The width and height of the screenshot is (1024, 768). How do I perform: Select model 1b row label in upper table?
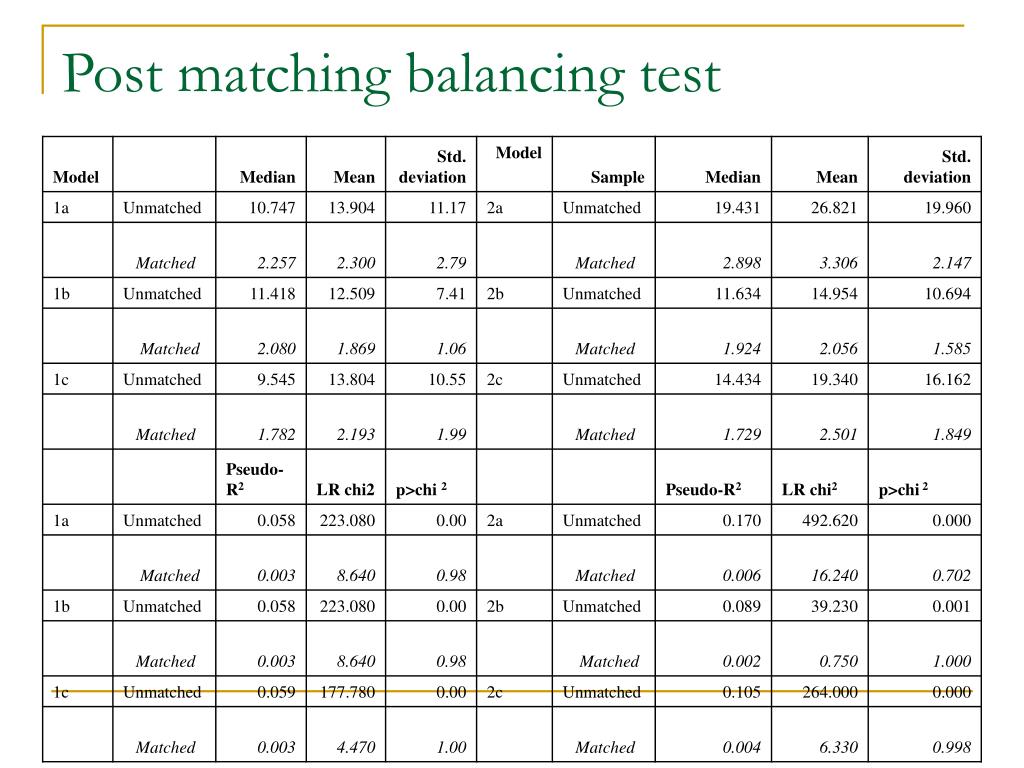point(61,294)
